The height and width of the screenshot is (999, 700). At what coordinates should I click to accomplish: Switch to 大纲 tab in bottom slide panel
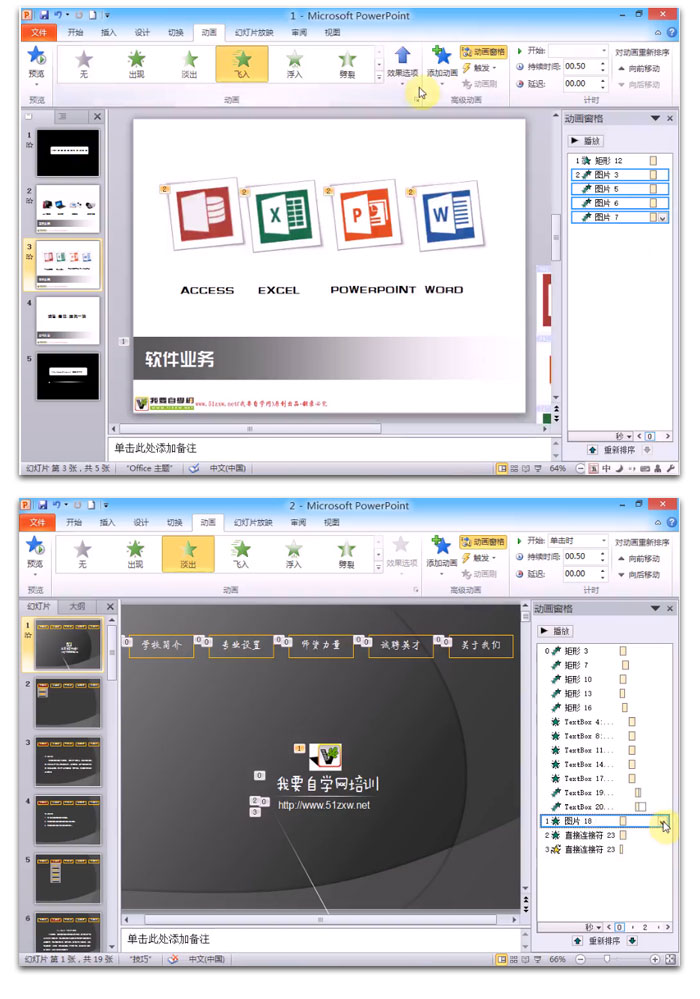(77, 607)
